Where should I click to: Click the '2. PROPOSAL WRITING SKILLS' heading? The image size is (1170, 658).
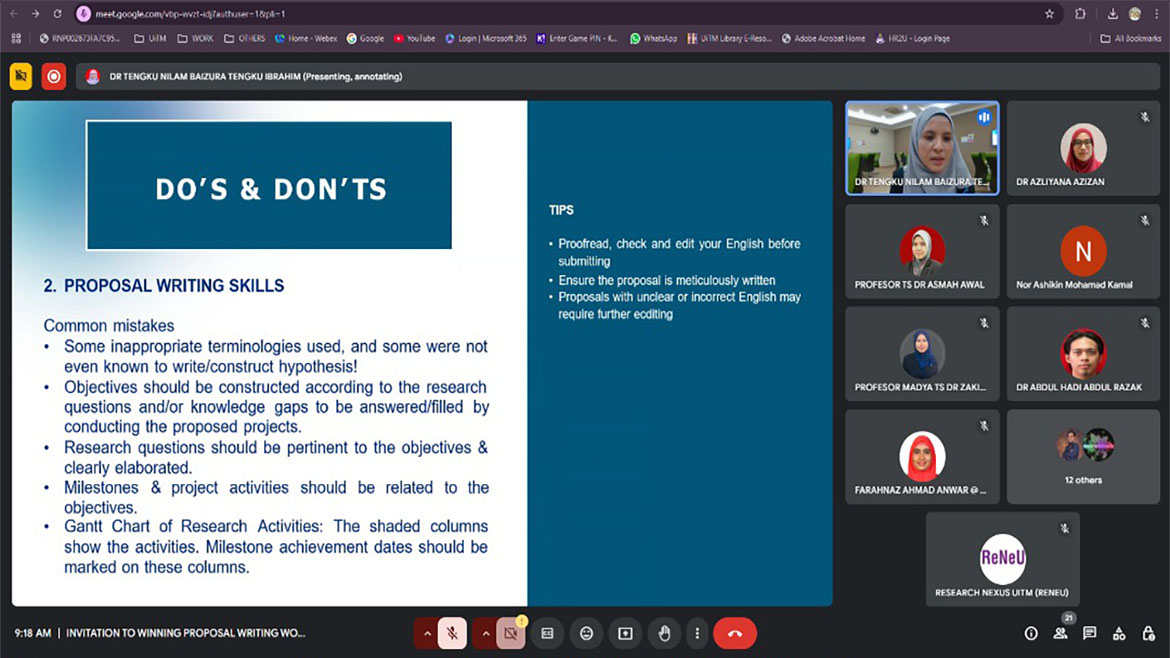tap(163, 286)
